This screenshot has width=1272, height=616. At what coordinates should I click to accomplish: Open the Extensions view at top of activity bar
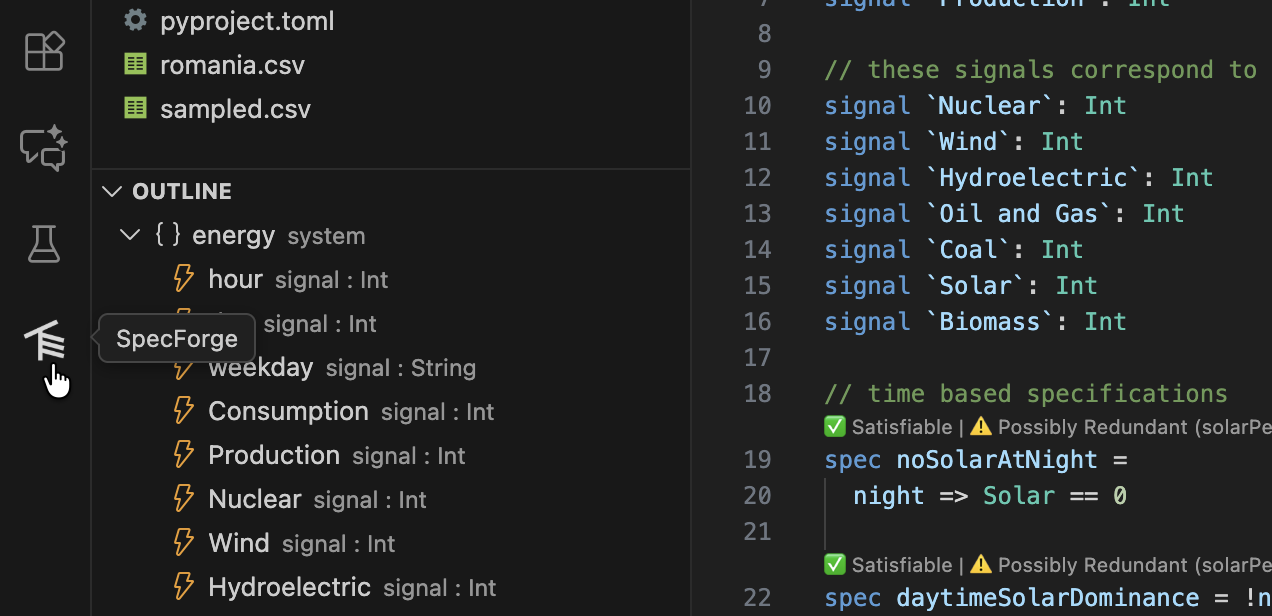44,51
